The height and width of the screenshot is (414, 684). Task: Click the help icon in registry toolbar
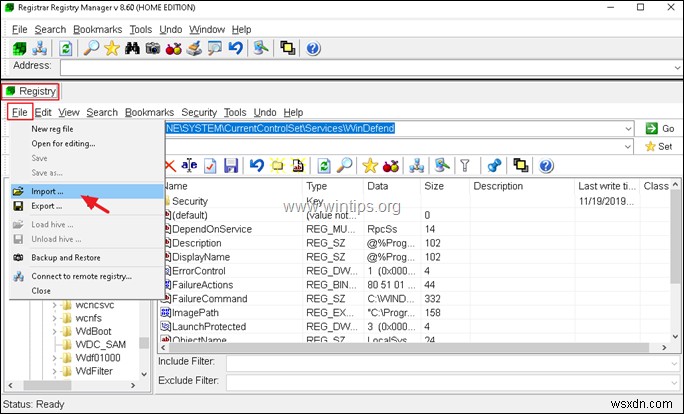pyautogui.click(x=546, y=165)
